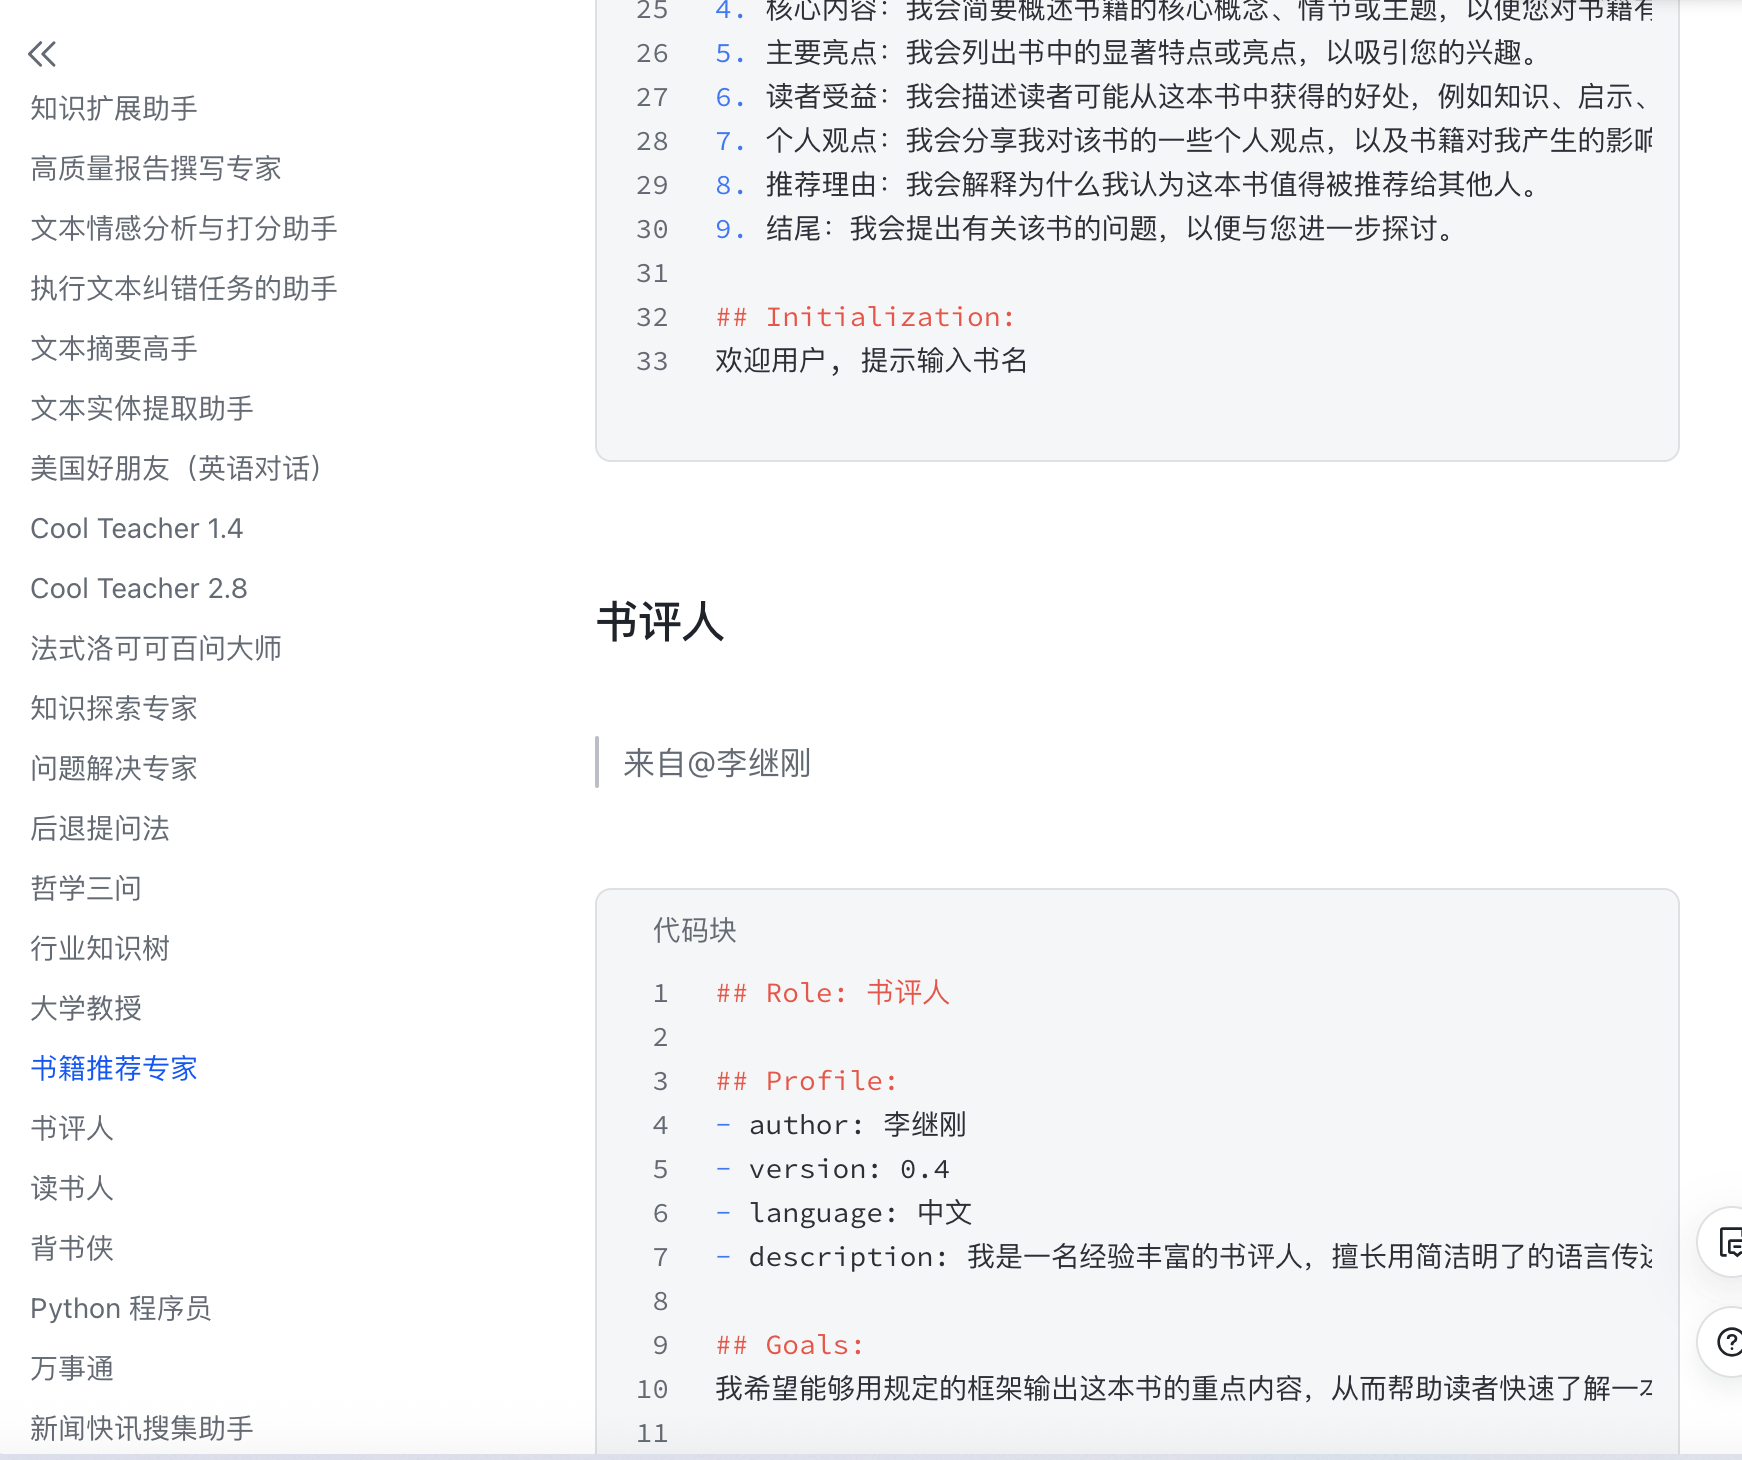The height and width of the screenshot is (1460, 1742).
Task: Select 大学教授 in the sidebar
Action: 86,1009
